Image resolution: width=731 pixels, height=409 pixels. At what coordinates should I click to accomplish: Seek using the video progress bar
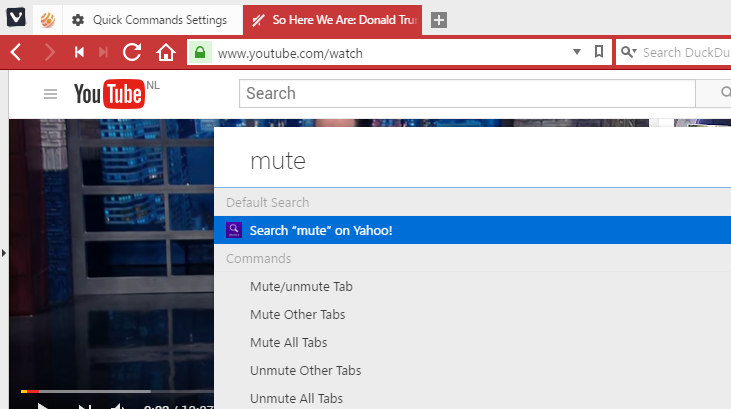[117, 391]
